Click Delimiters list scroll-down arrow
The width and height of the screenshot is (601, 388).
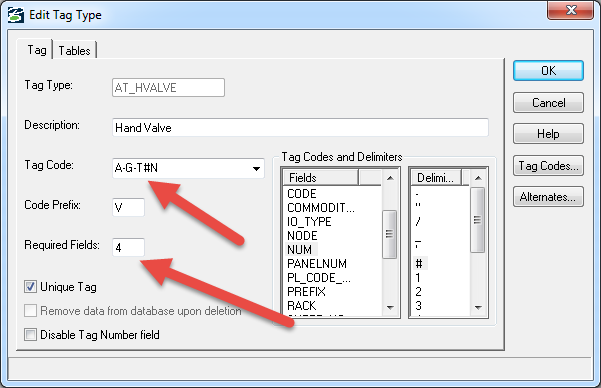coord(478,307)
